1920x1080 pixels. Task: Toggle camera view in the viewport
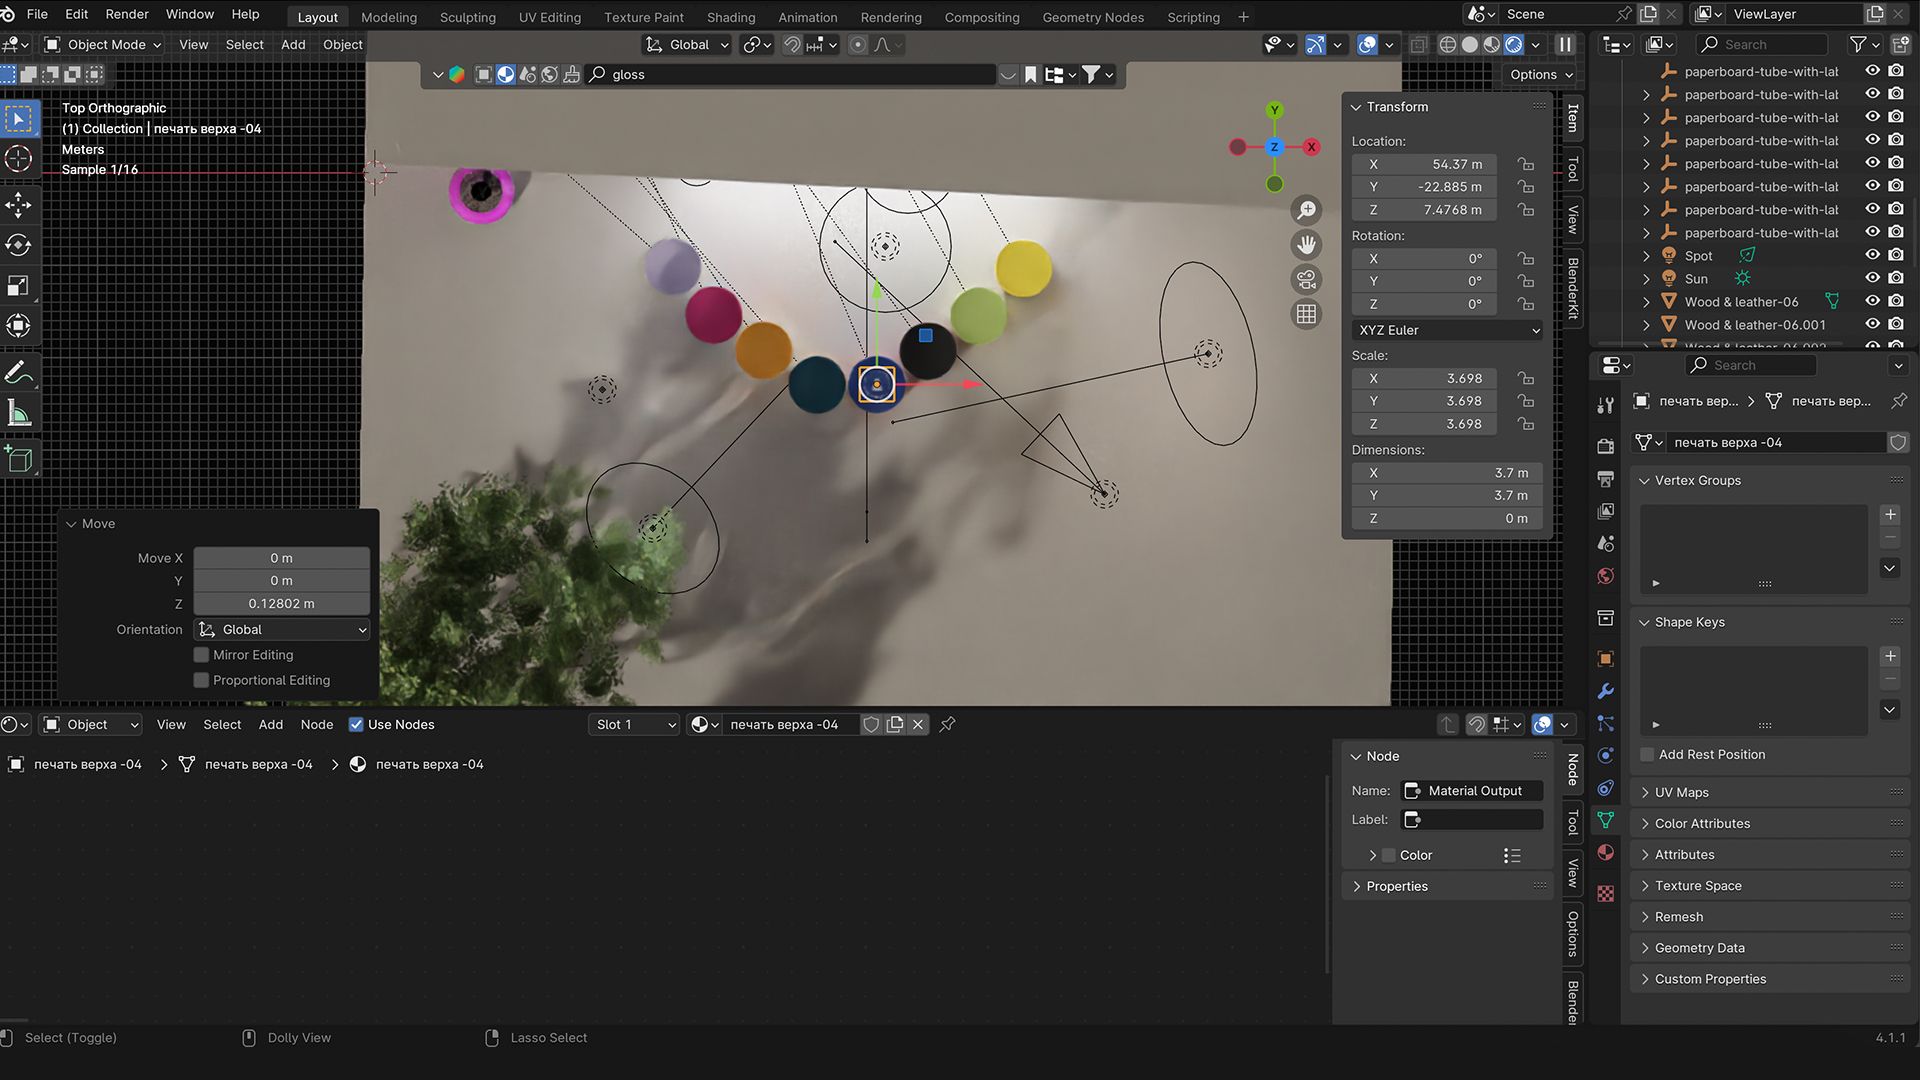1306,280
